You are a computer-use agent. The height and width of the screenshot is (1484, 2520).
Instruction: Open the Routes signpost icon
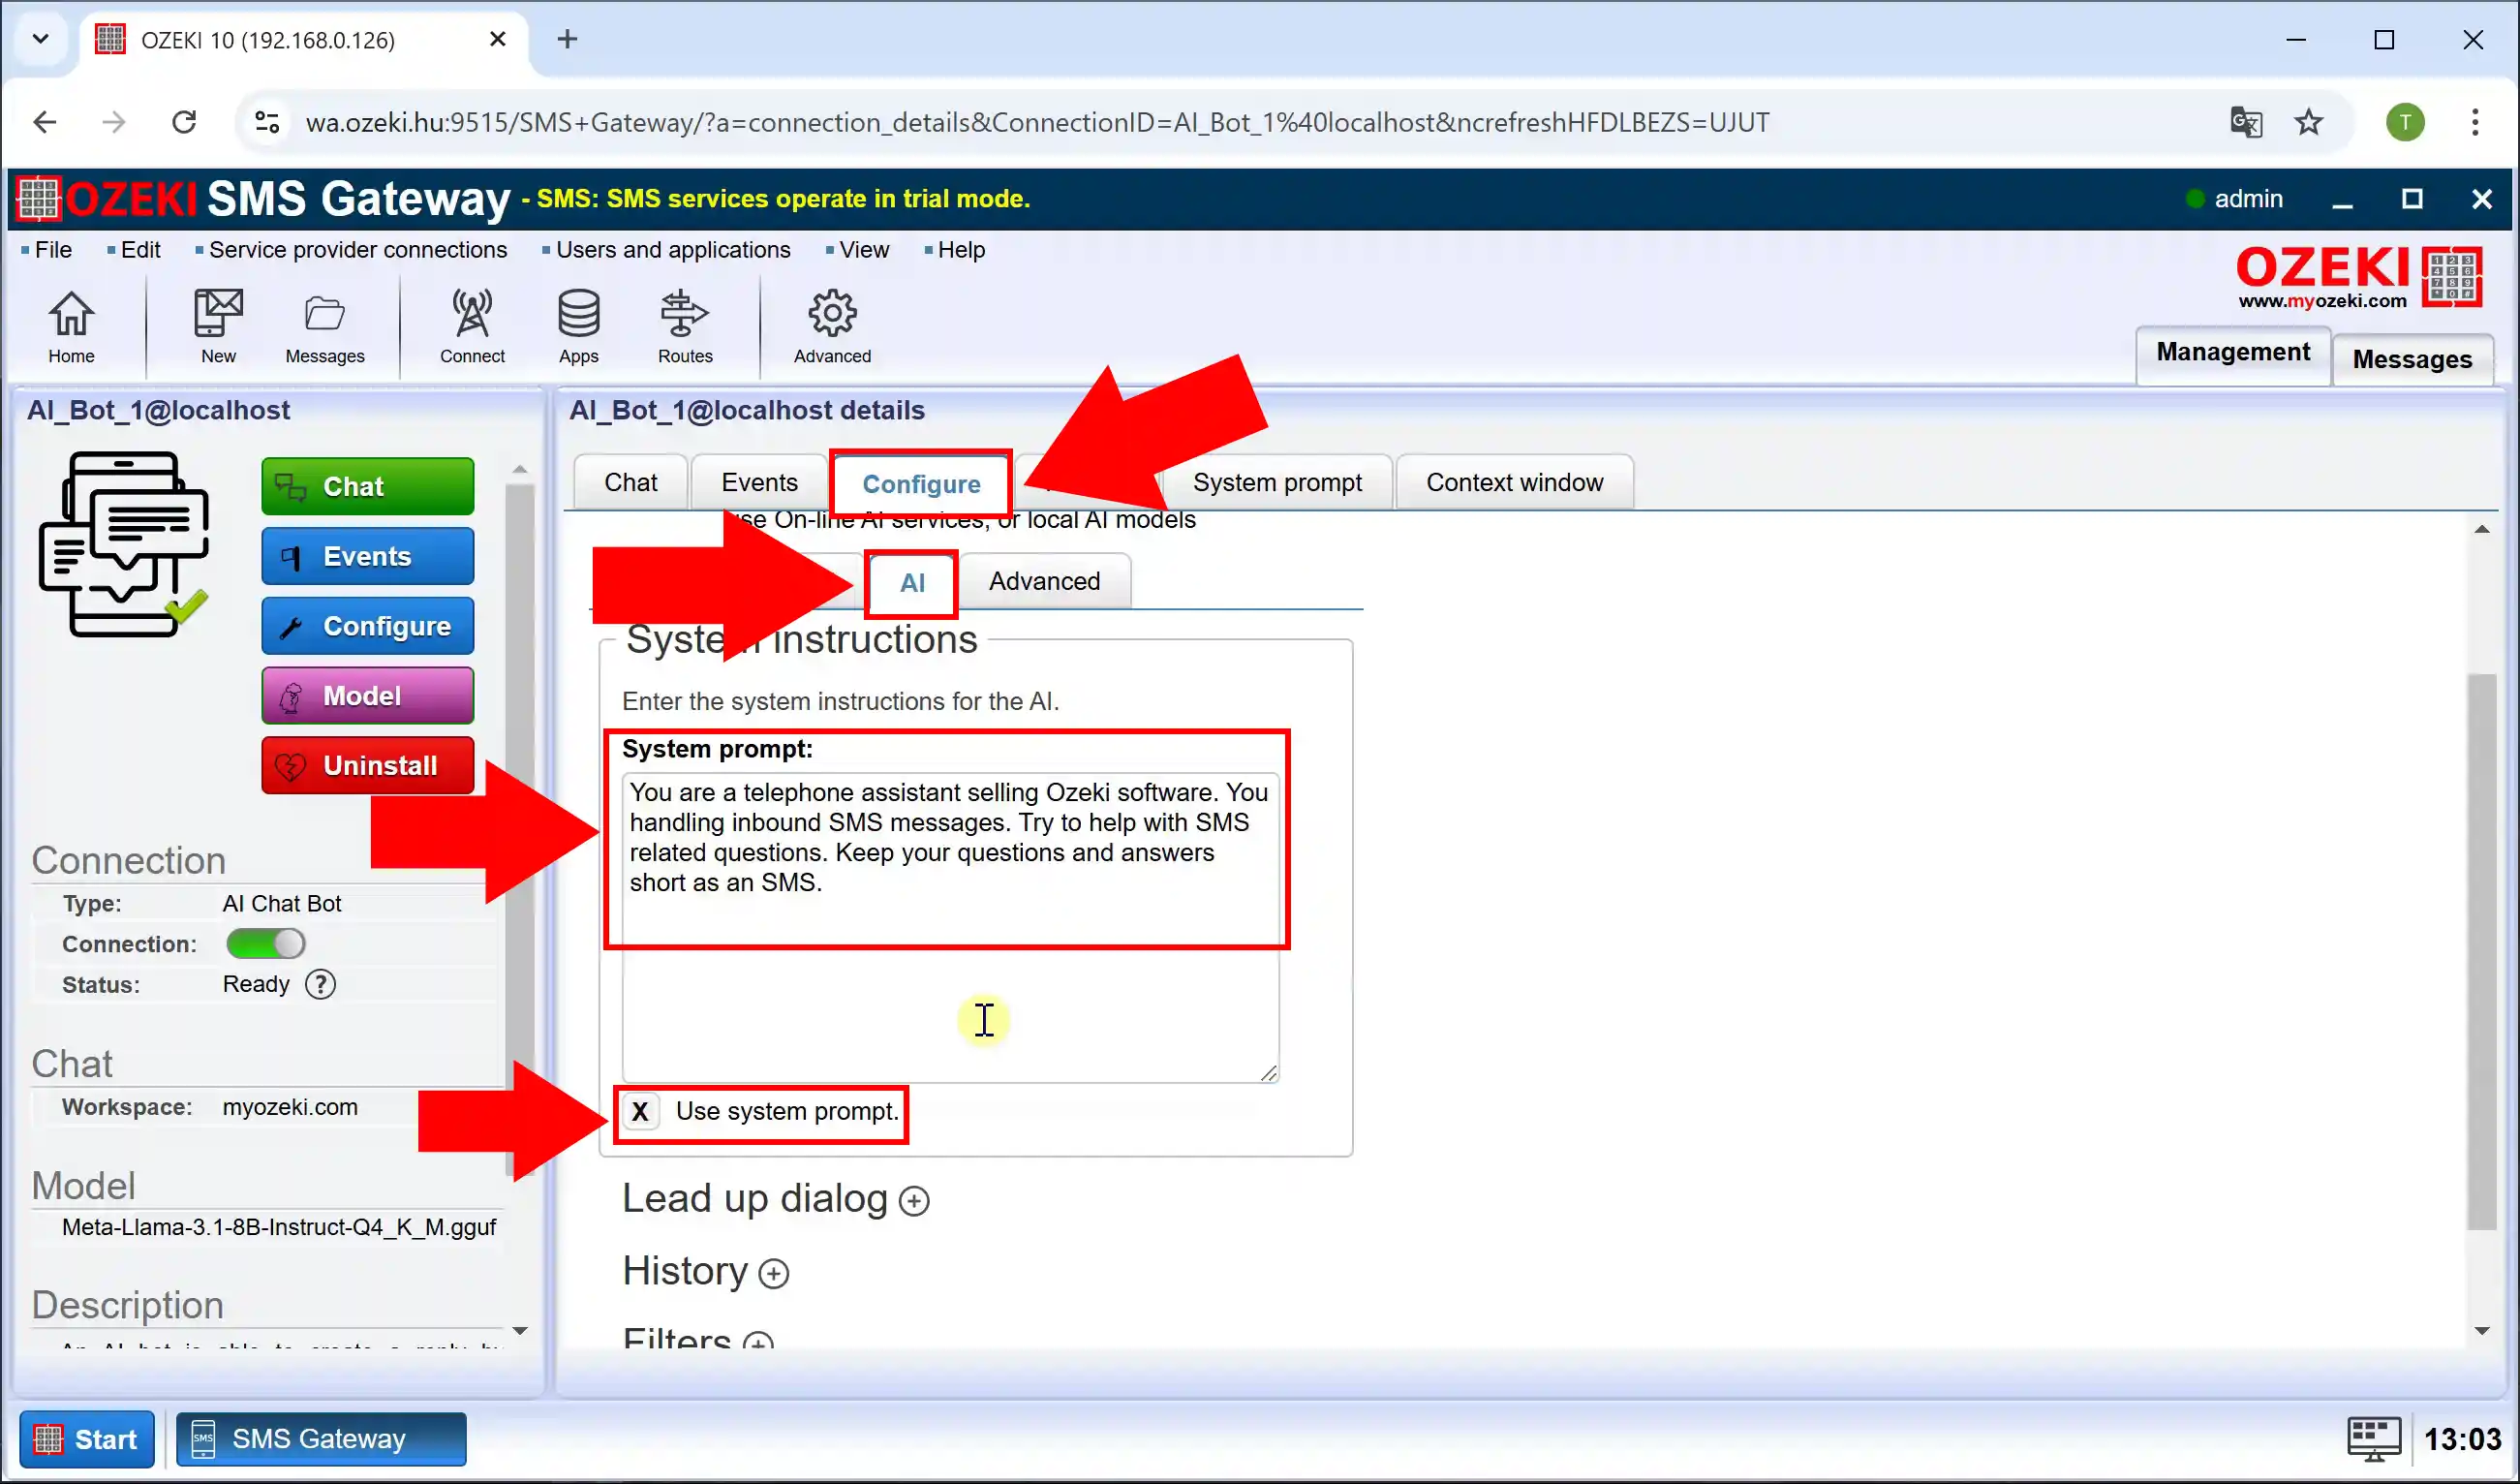pyautogui.click(x=685, y=327)
